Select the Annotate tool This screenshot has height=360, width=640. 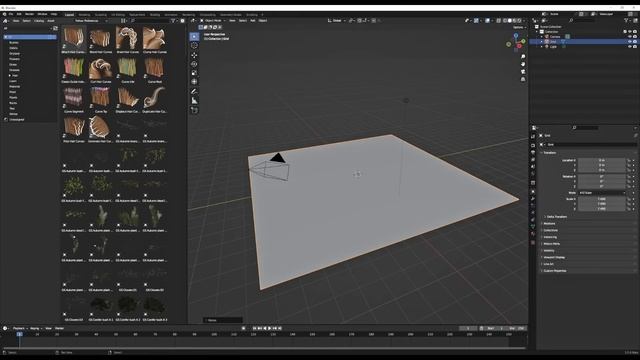(194, 91)
